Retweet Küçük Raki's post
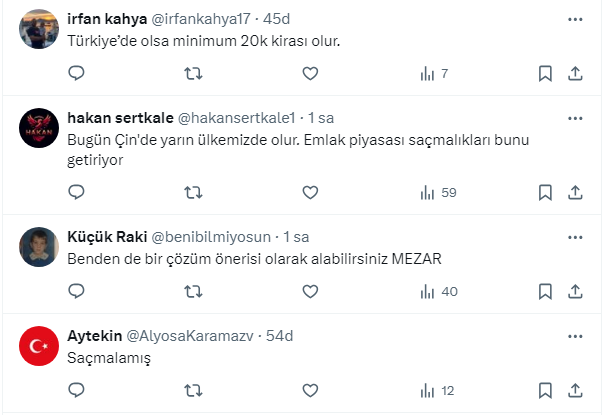The height and width of the screenshot is (415, 611). point(194,291)
